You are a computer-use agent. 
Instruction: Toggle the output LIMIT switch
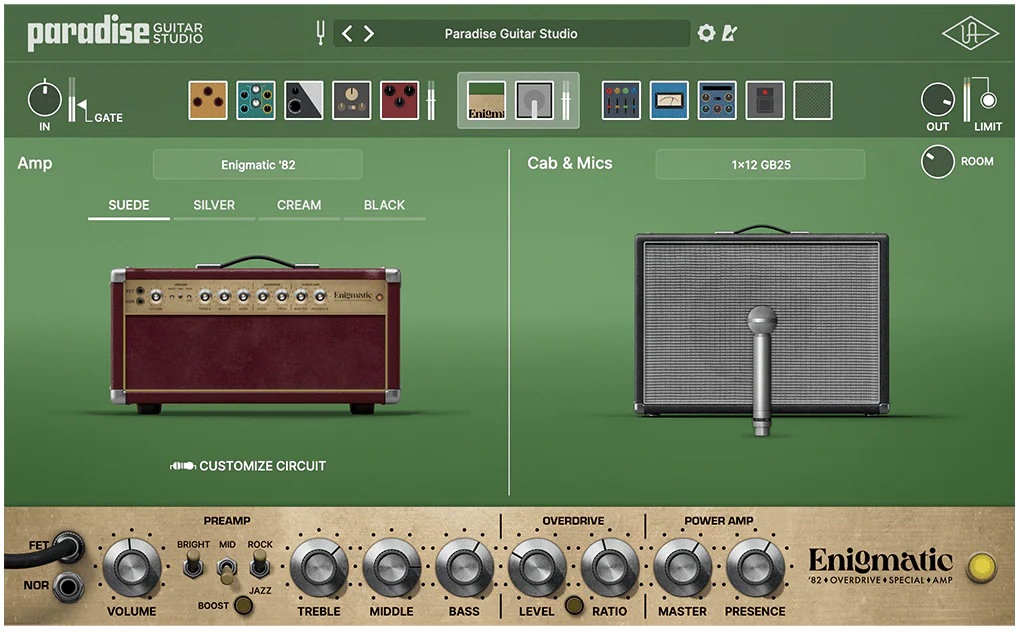(988, 100)
